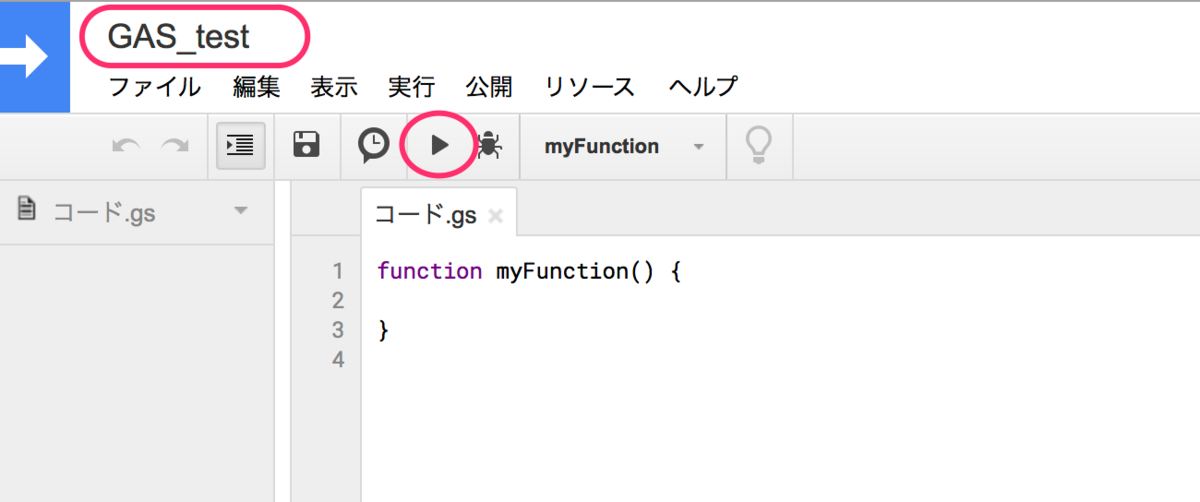Viewport: 1200px width, 502px height.
Task: Rename the project title GAS_test
Action: pos(179,36)
